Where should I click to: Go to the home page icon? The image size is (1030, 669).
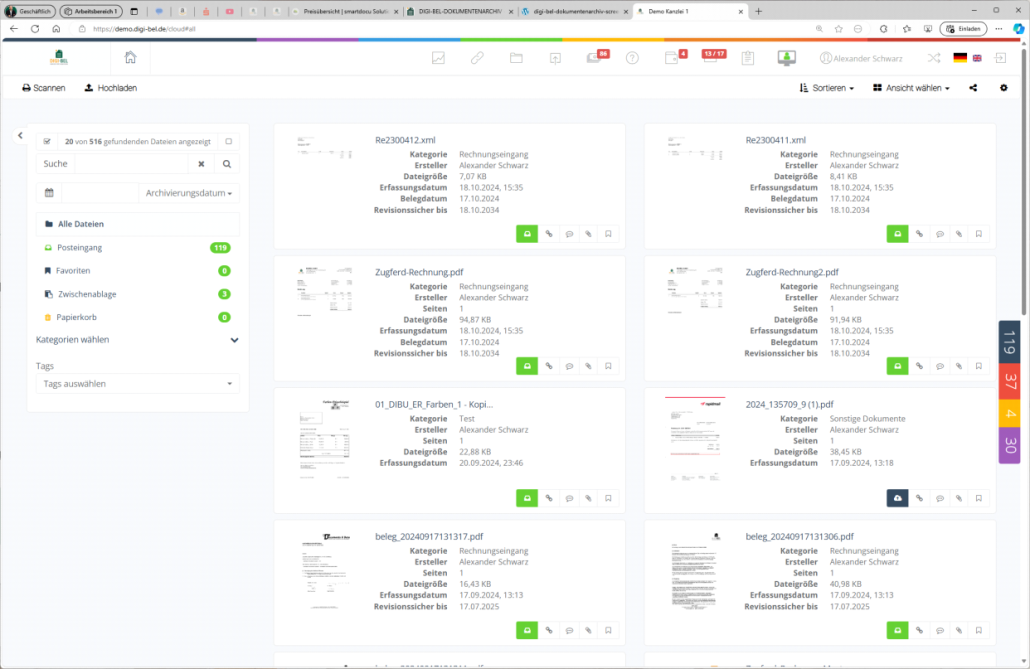(130, 58)
